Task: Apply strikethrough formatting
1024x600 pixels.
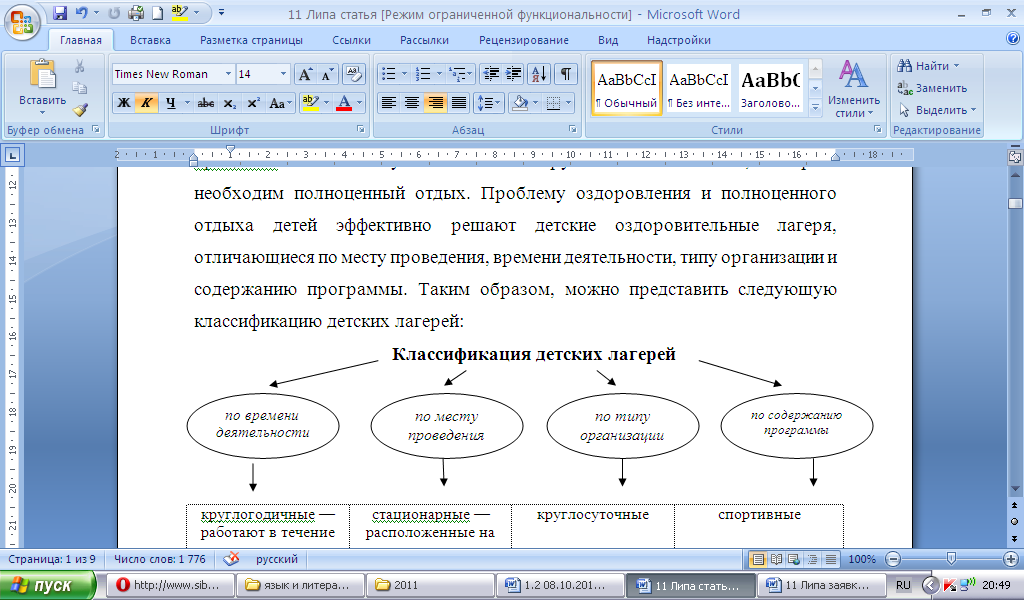Action: [x=206, y=103]
